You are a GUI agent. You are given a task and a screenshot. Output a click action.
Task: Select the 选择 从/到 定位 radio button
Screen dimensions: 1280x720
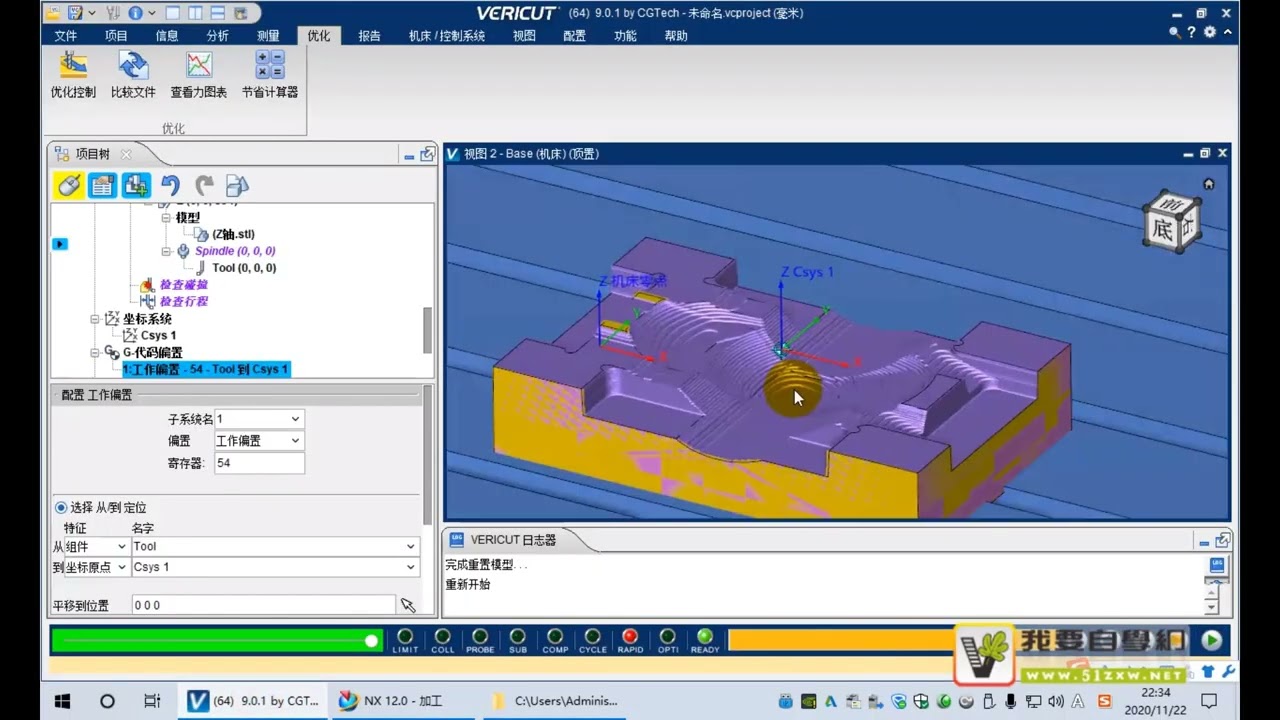(61, 508)
